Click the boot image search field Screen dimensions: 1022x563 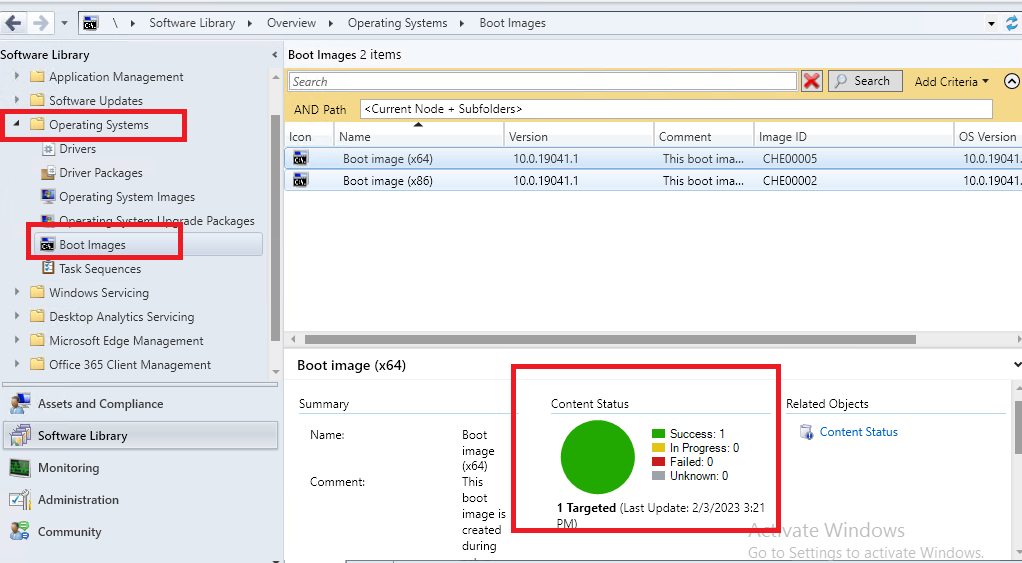[543, 81]
